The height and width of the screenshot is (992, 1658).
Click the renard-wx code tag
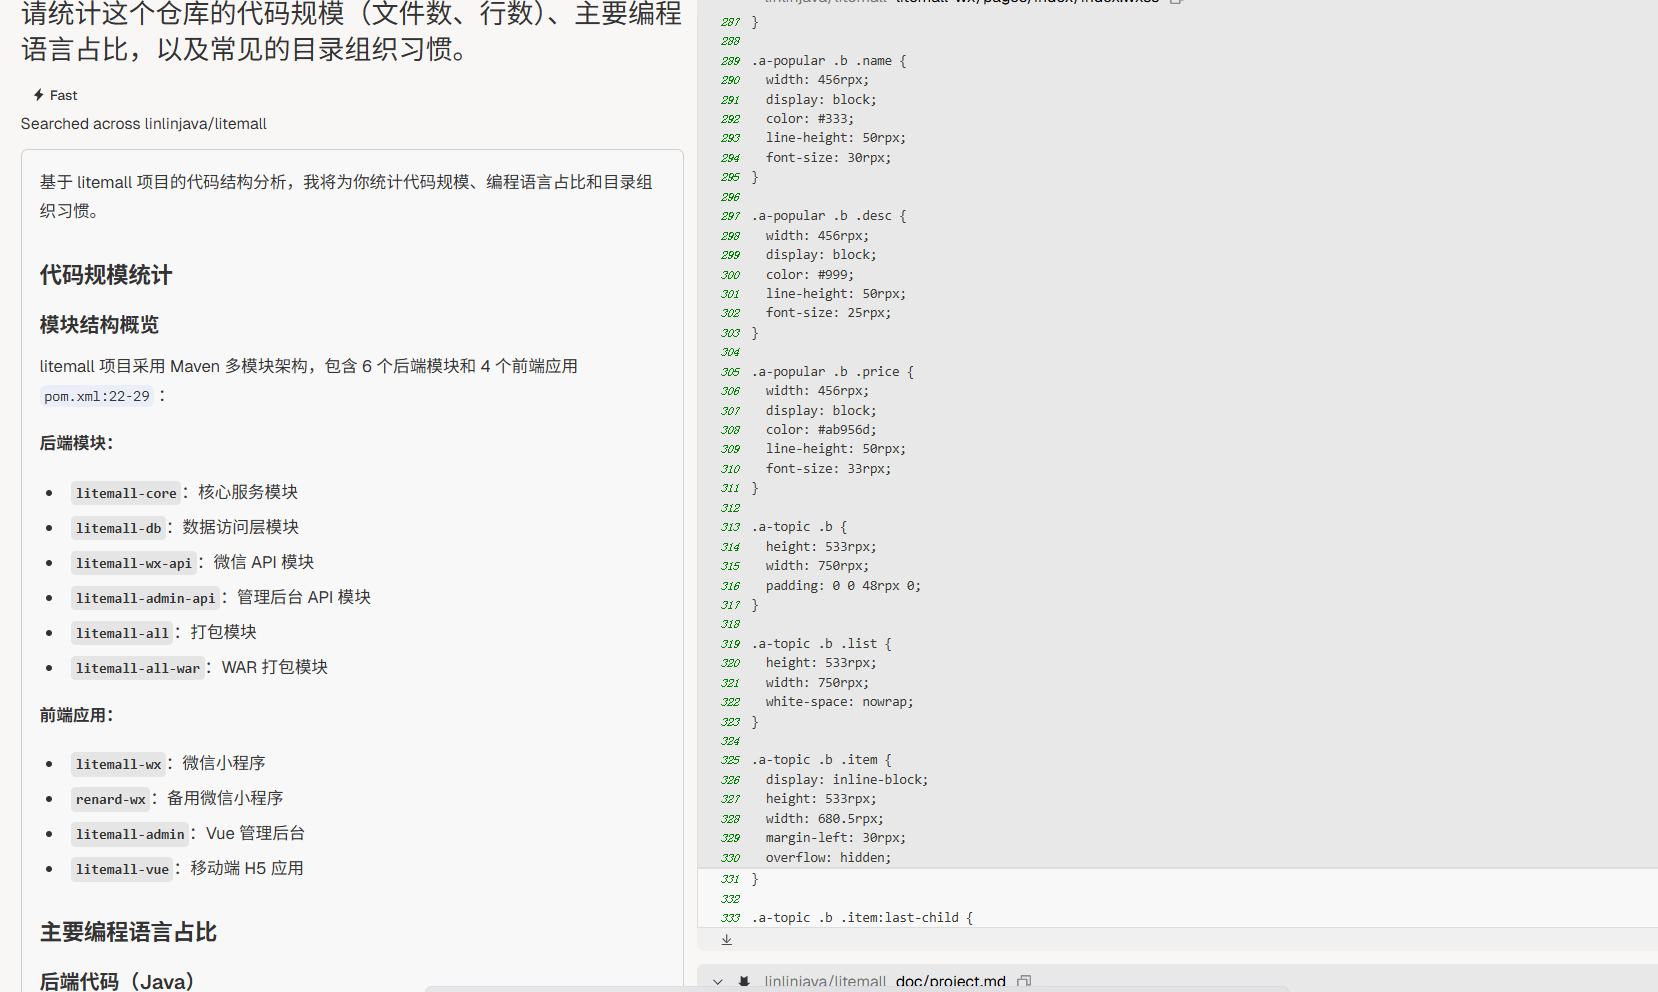[111, 799]
